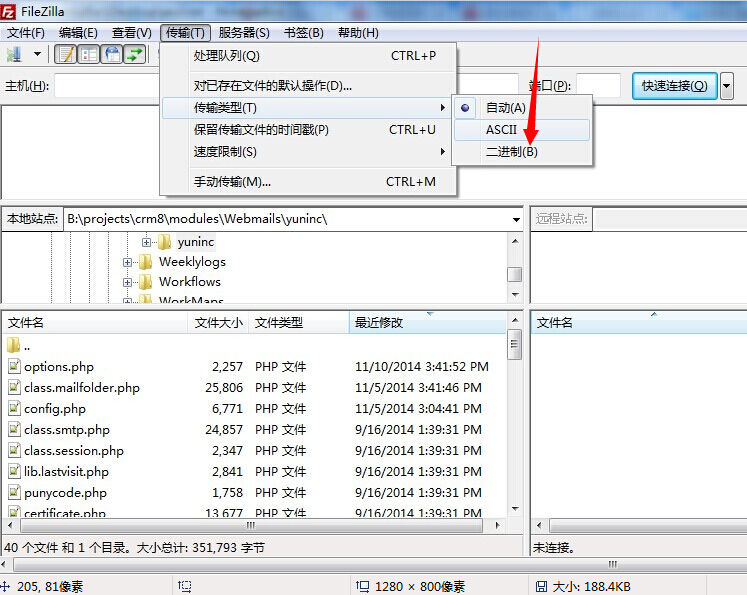
Task: Click local tree scroll up arrow
Action: 515,241
